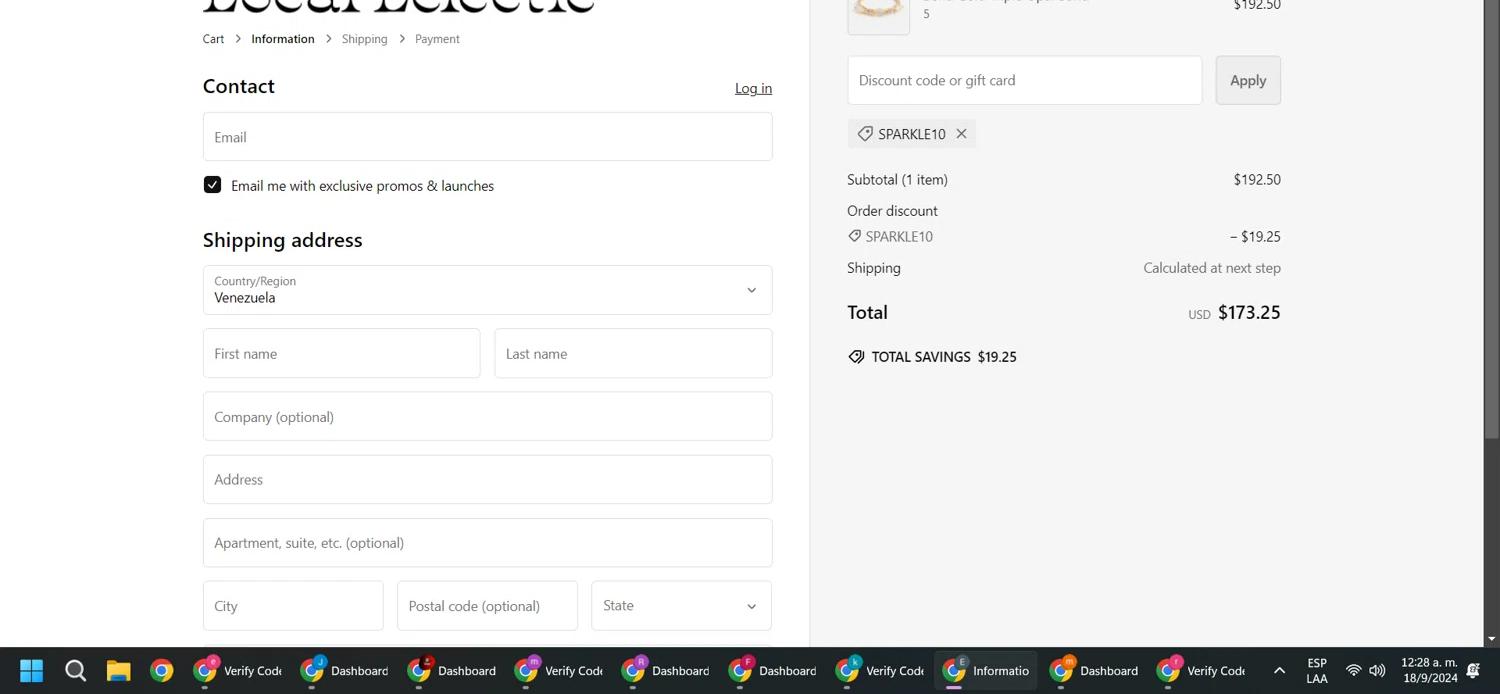Remove the SPARKLE10 discount code tag
Viewport: 1500px width, 694px height.
[961, 134]
